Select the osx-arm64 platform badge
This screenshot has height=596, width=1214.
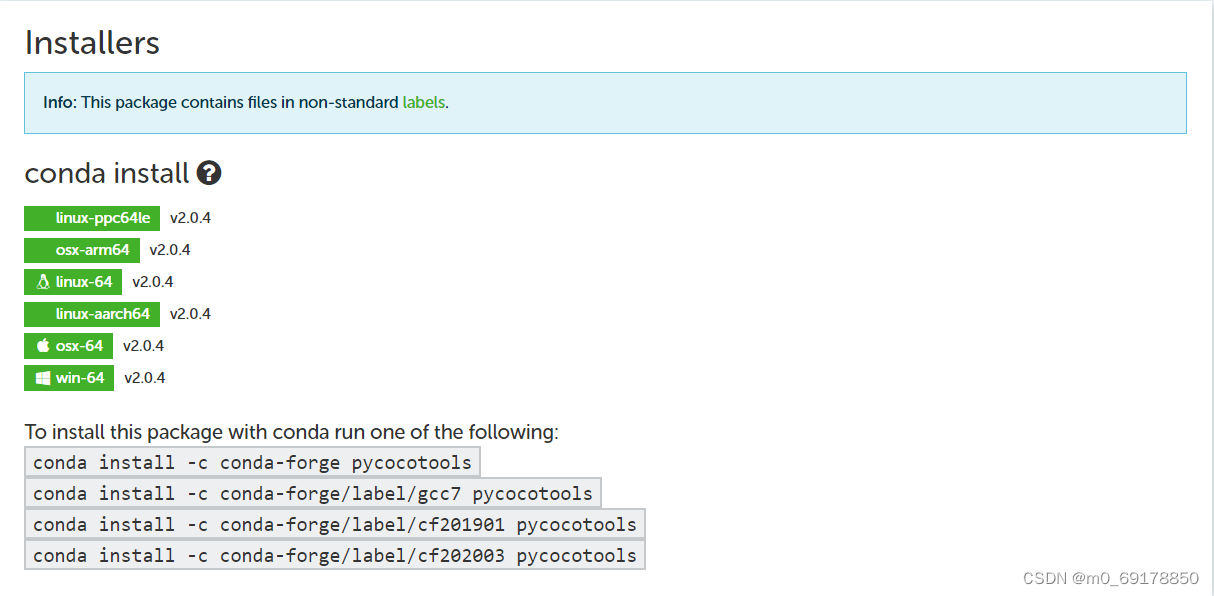(x=81, y=250)
